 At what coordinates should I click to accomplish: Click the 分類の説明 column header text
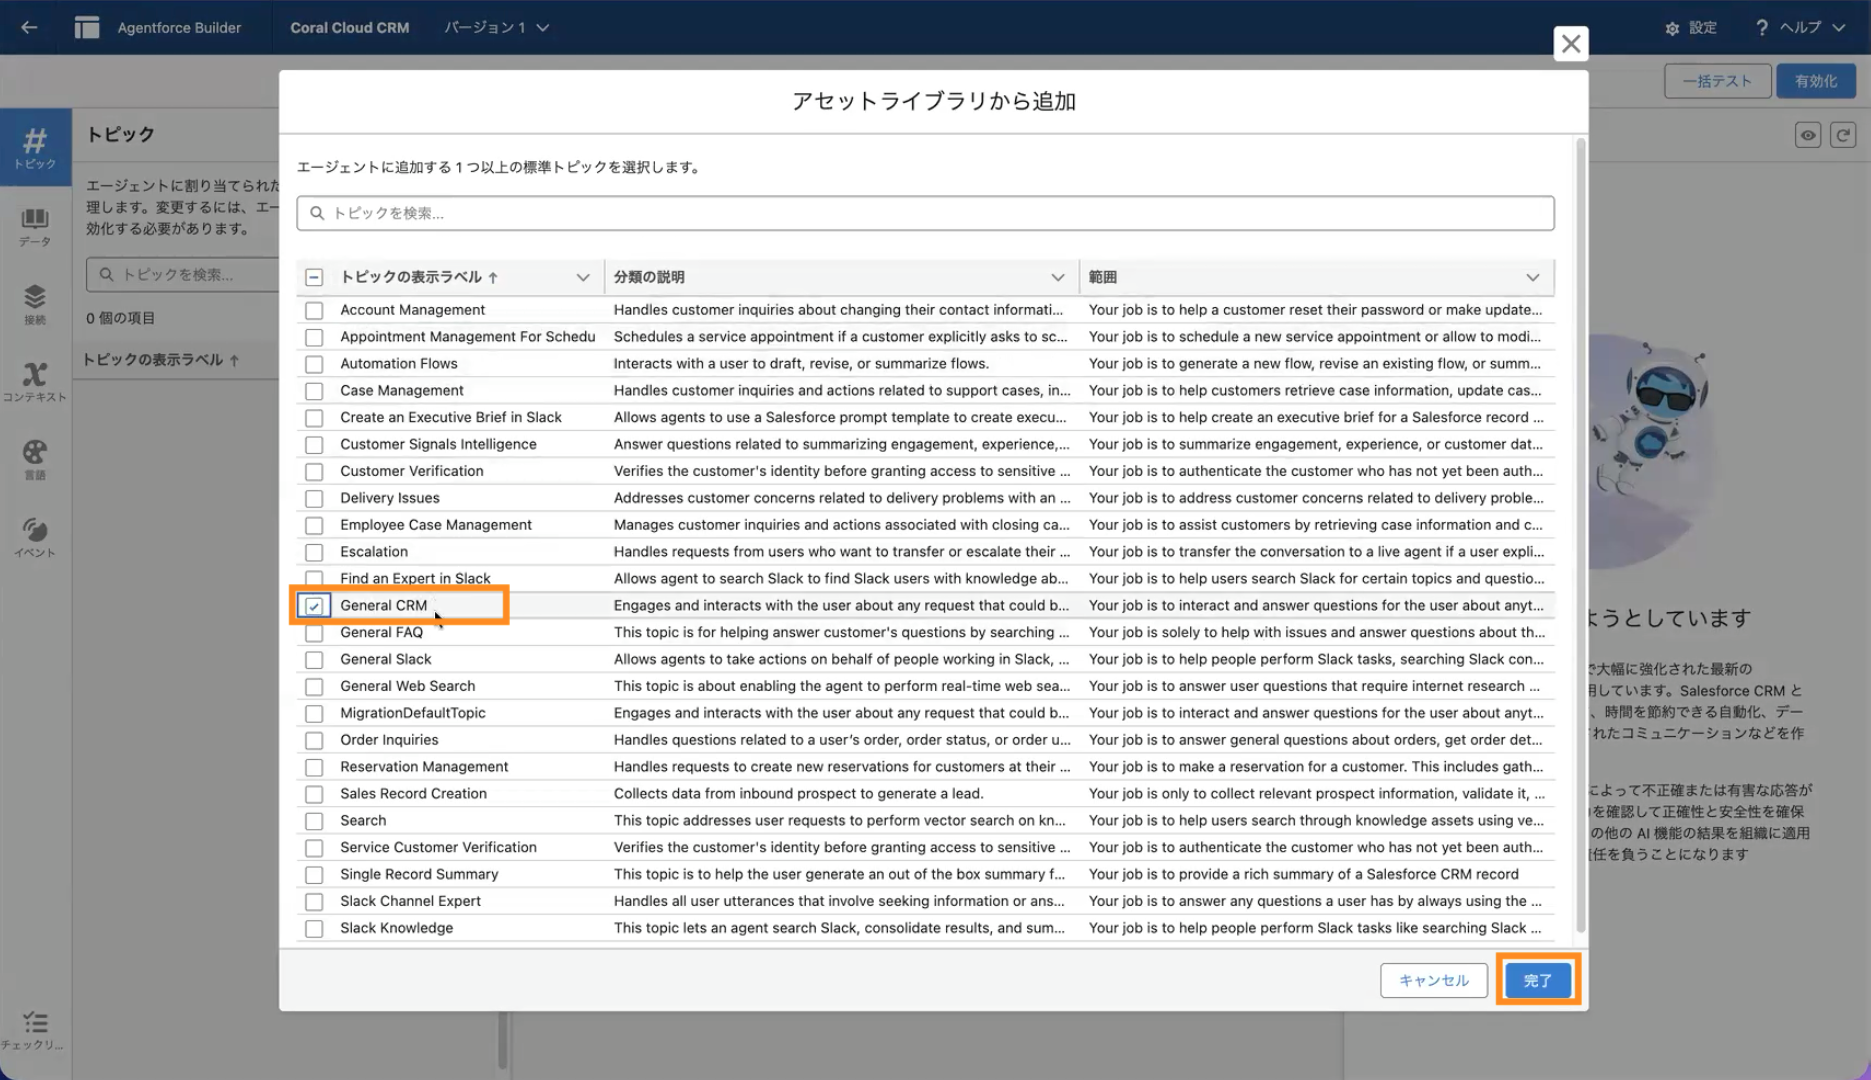[649, 277]
